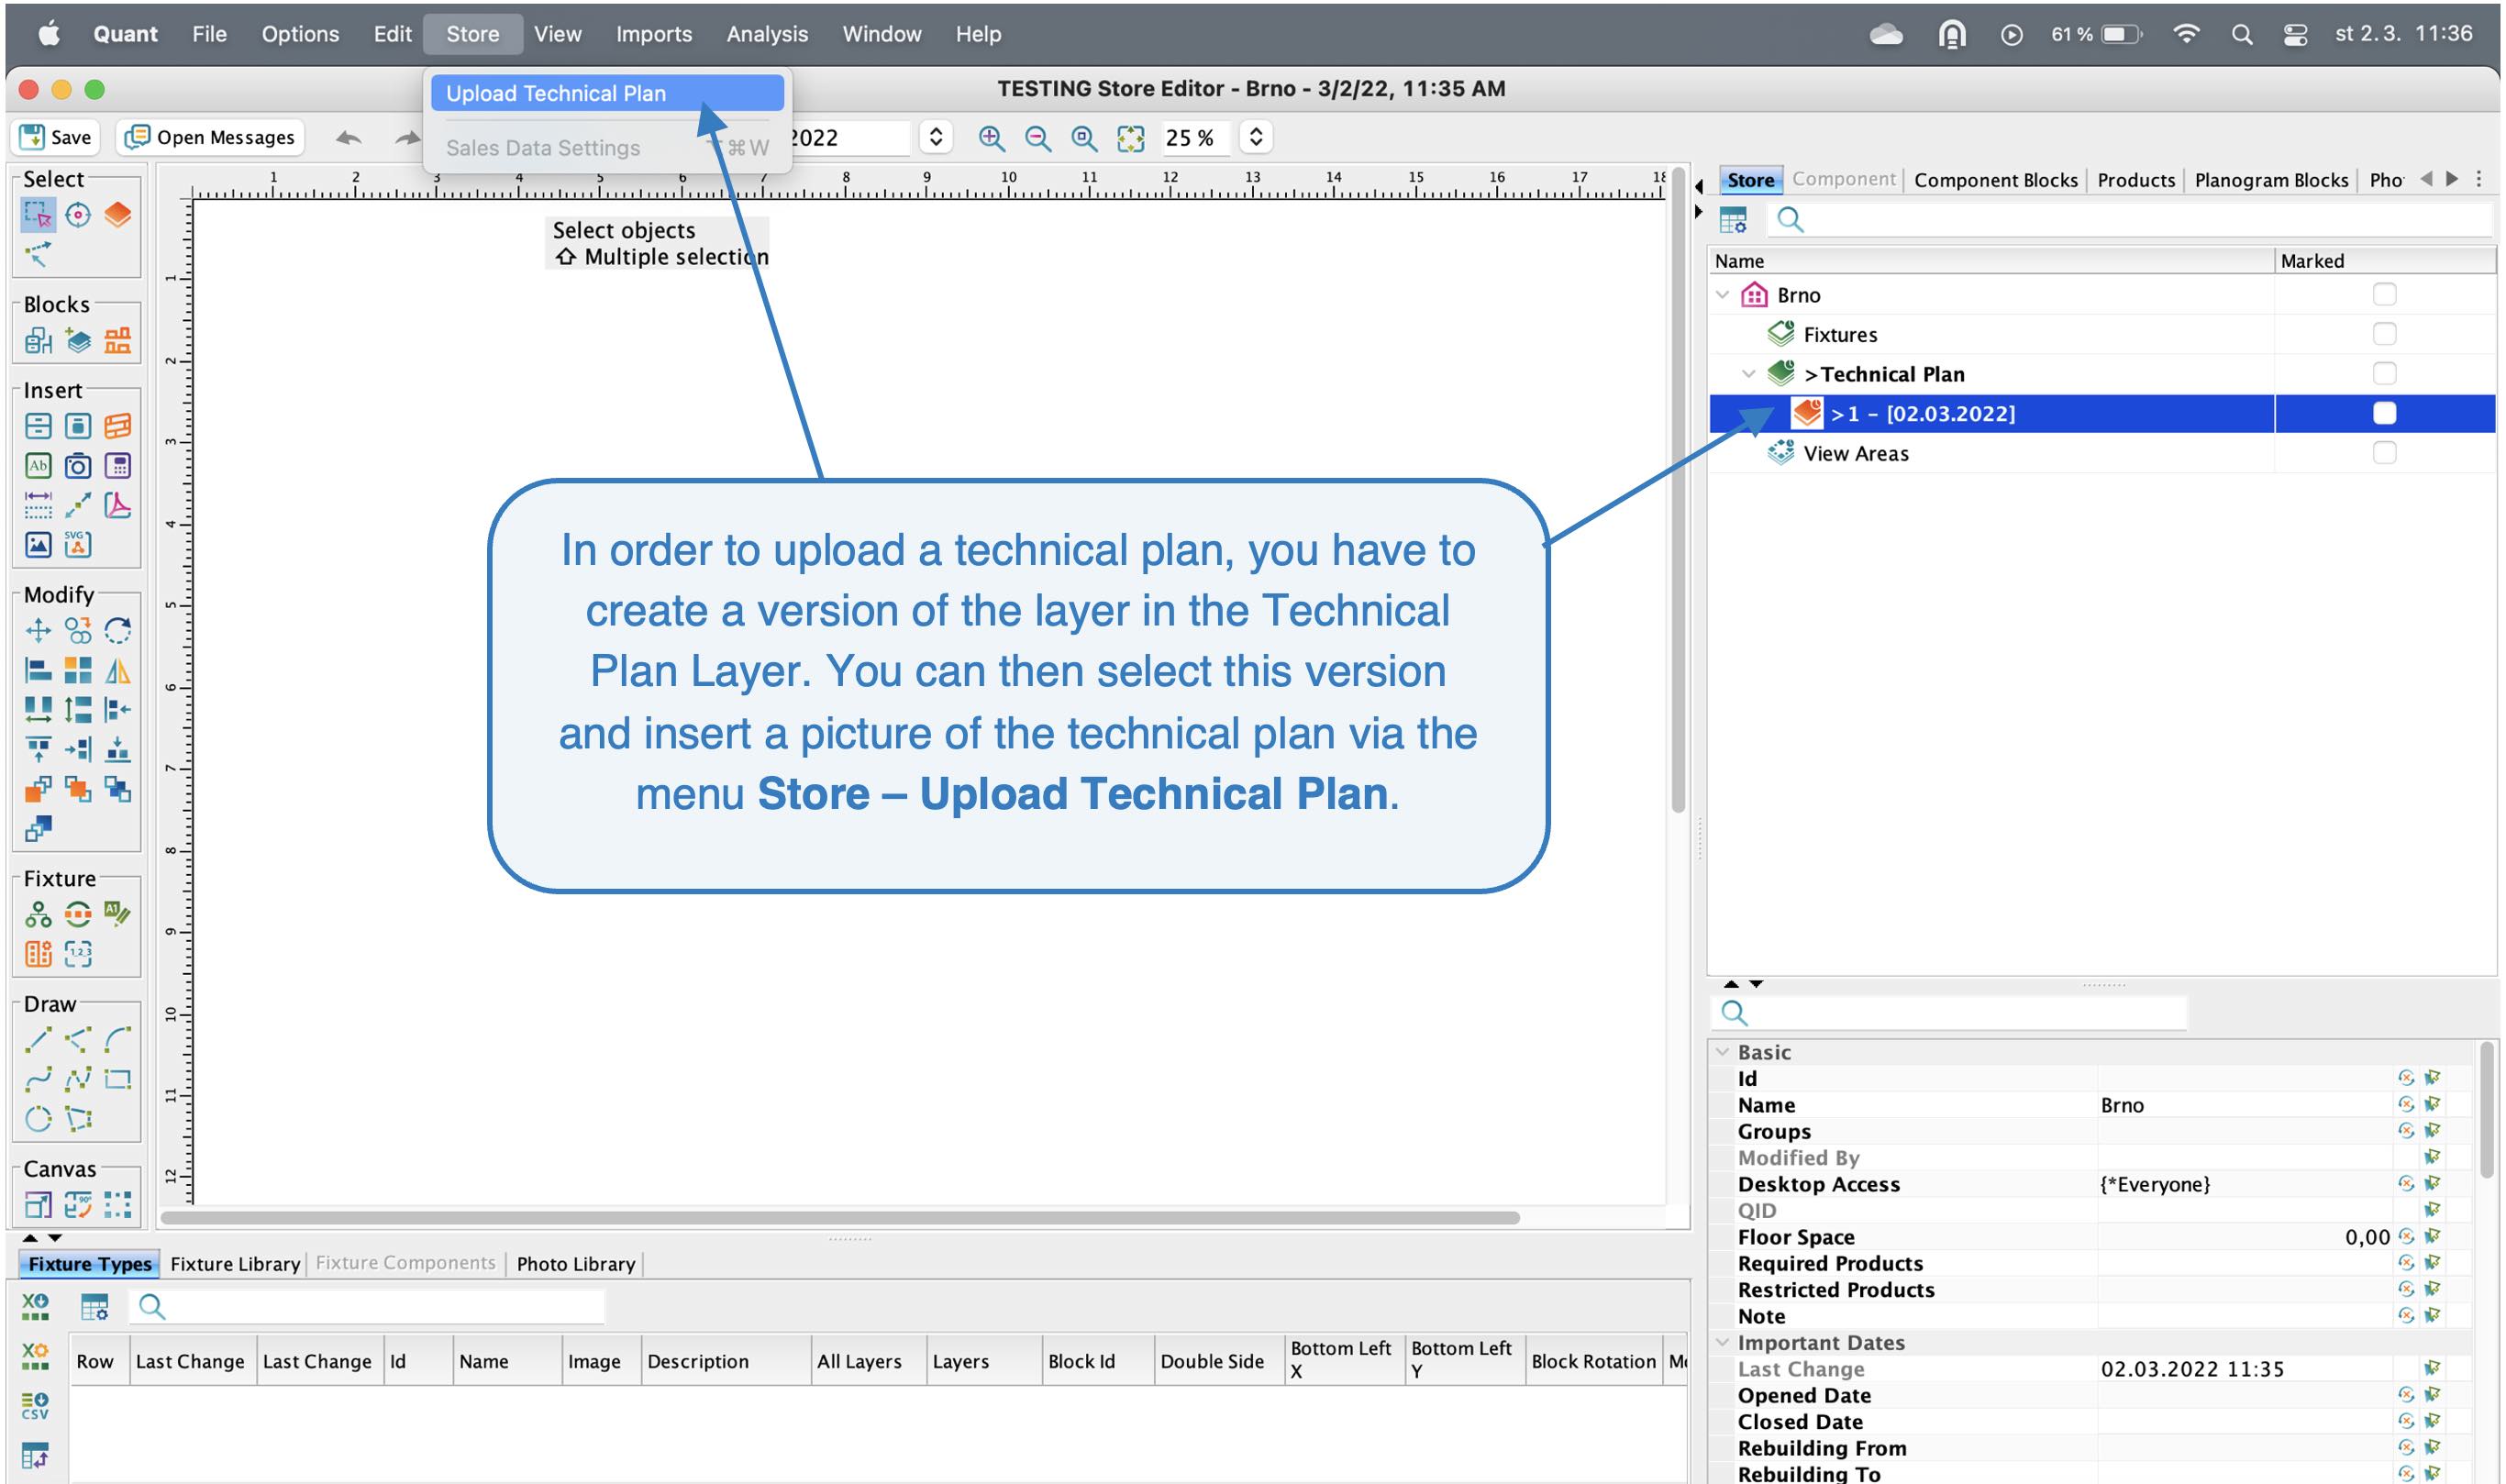This screenshot has height=1484, width=2506.
Task: Click the insert image picture icon
Action: click(38, 544)
